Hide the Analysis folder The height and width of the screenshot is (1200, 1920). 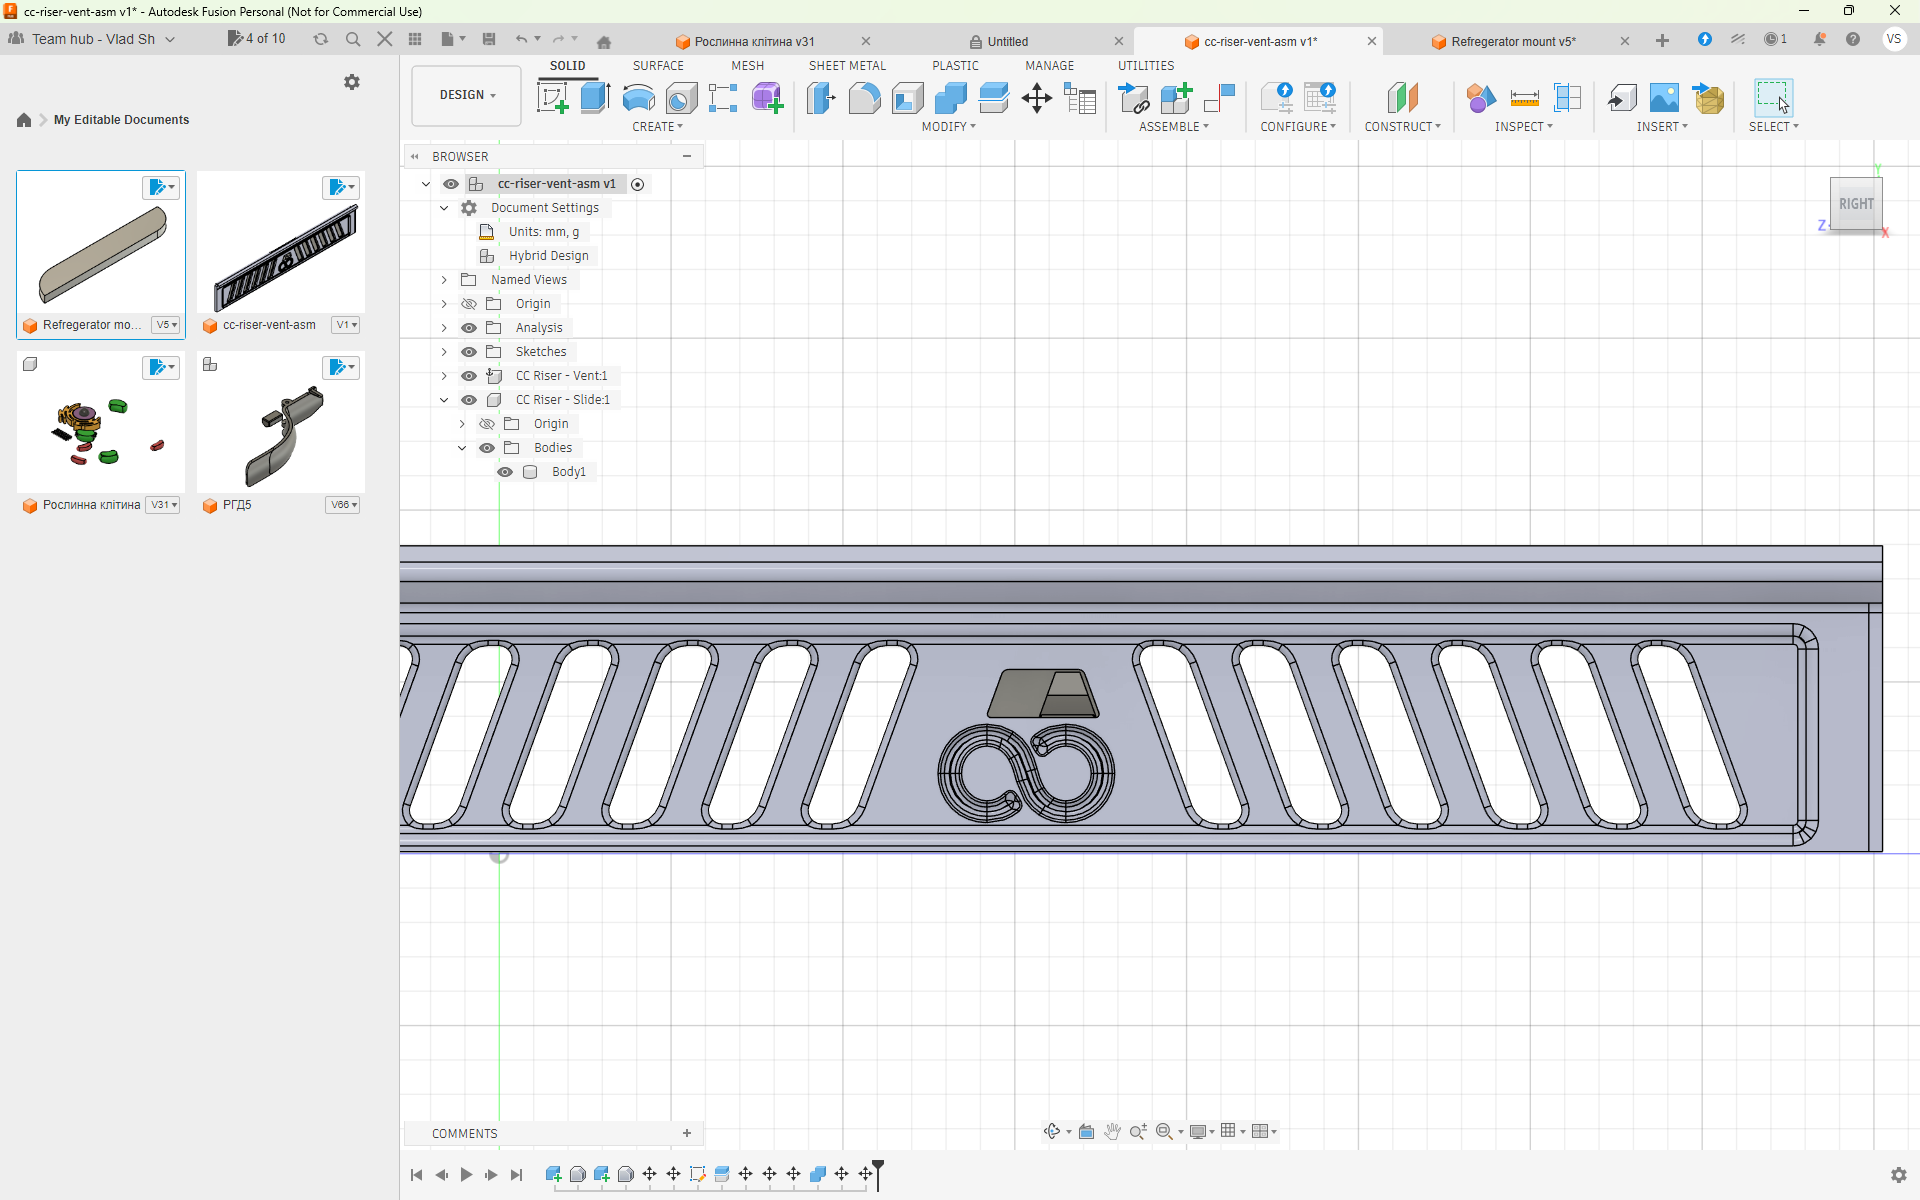[x=469, y=328]
